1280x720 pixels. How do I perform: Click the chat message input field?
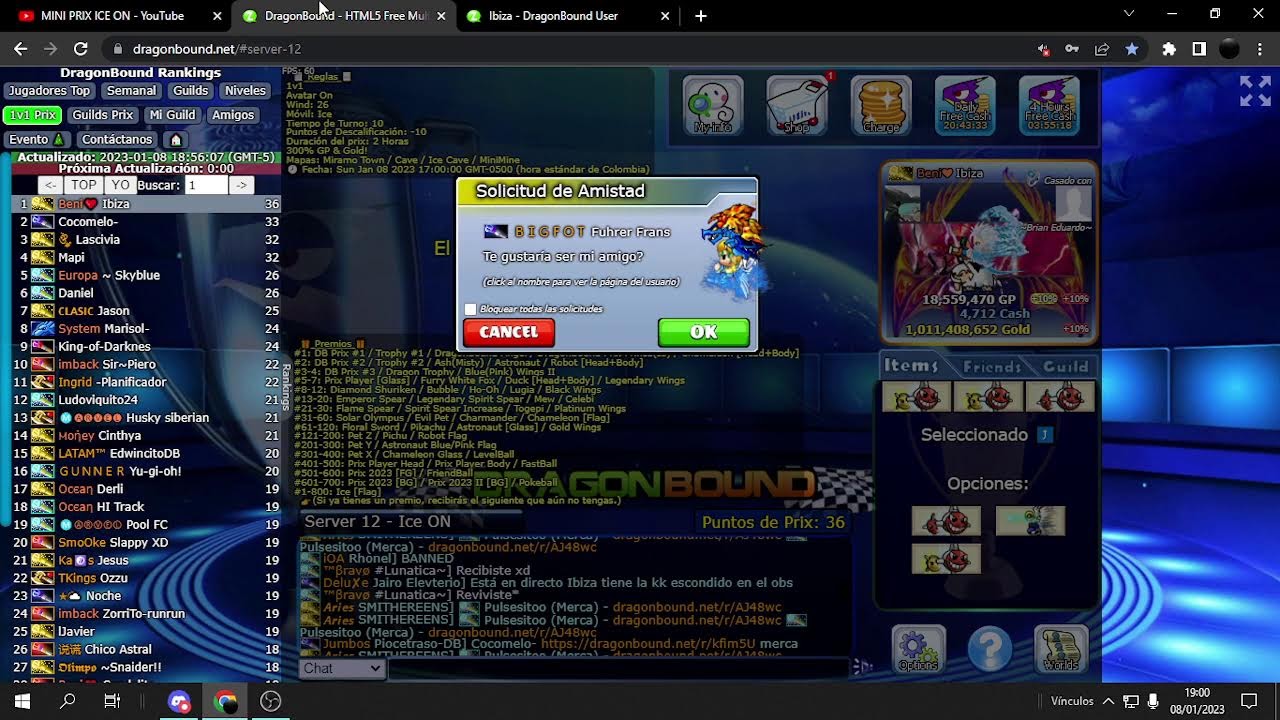[x=619, y=668]
